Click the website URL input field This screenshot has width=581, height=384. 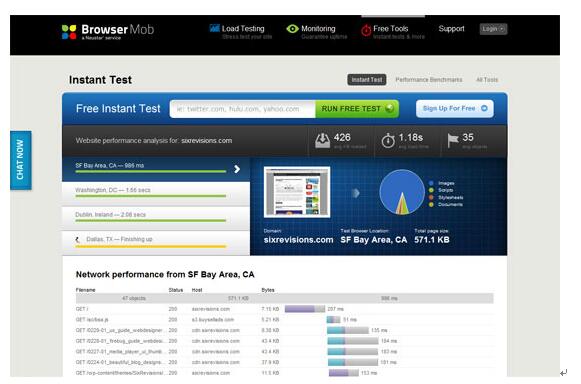tap(243, 109)
